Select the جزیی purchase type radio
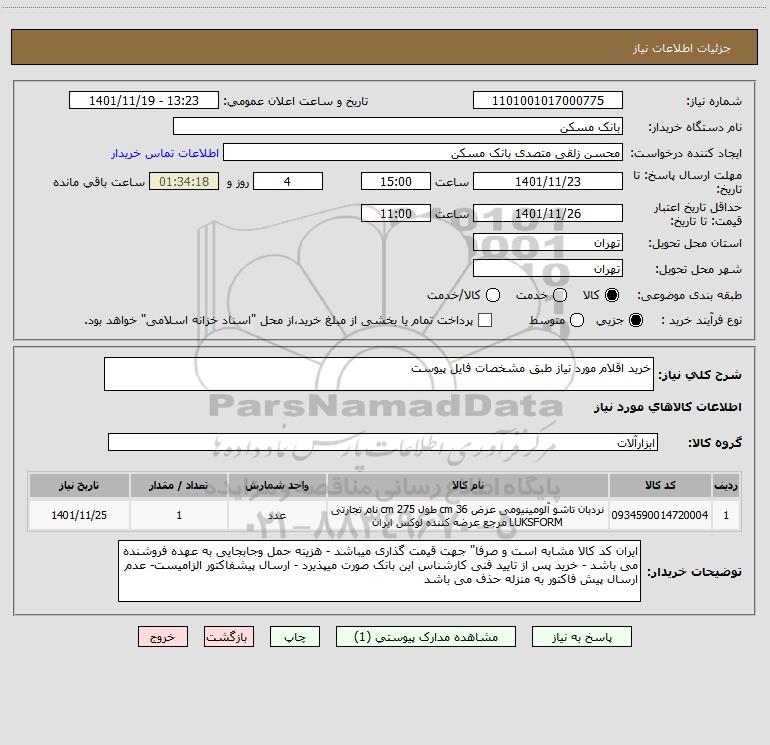Viewport: 770px width, 745px height. 635,320
